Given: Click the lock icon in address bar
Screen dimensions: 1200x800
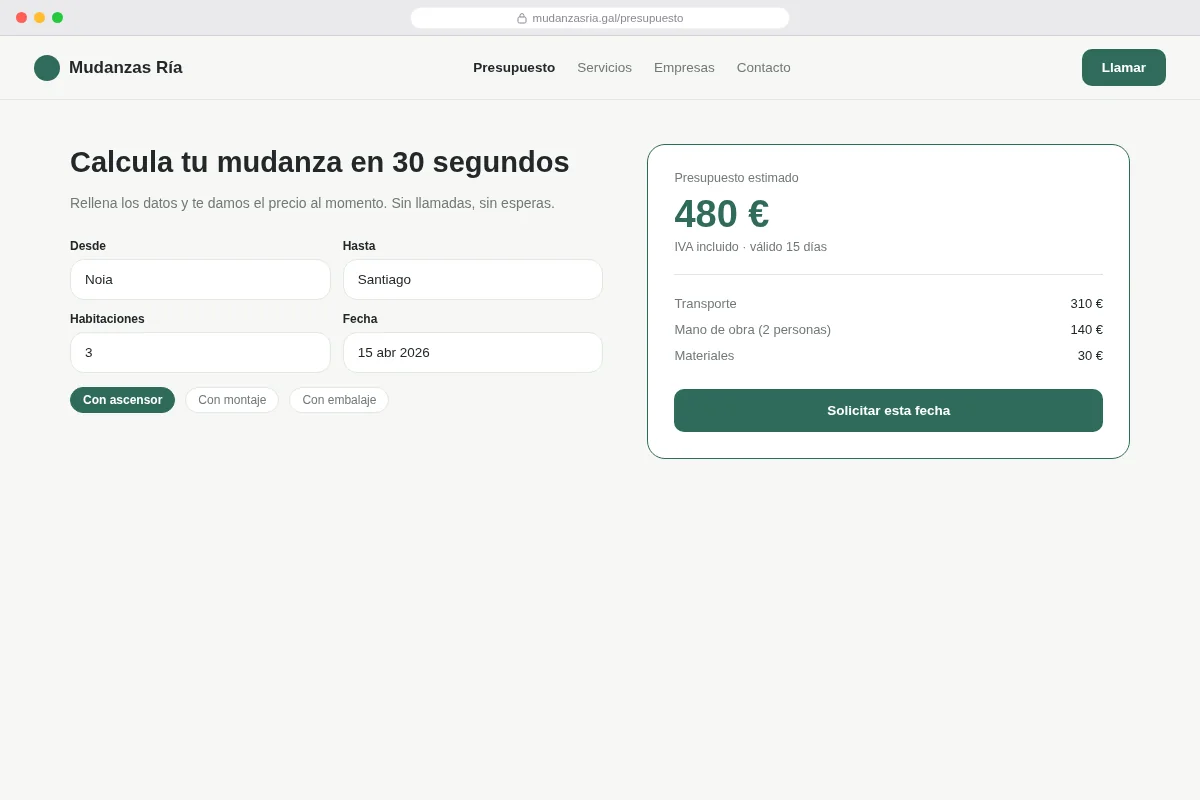Looking at the screenshot, I should point(522,18).
